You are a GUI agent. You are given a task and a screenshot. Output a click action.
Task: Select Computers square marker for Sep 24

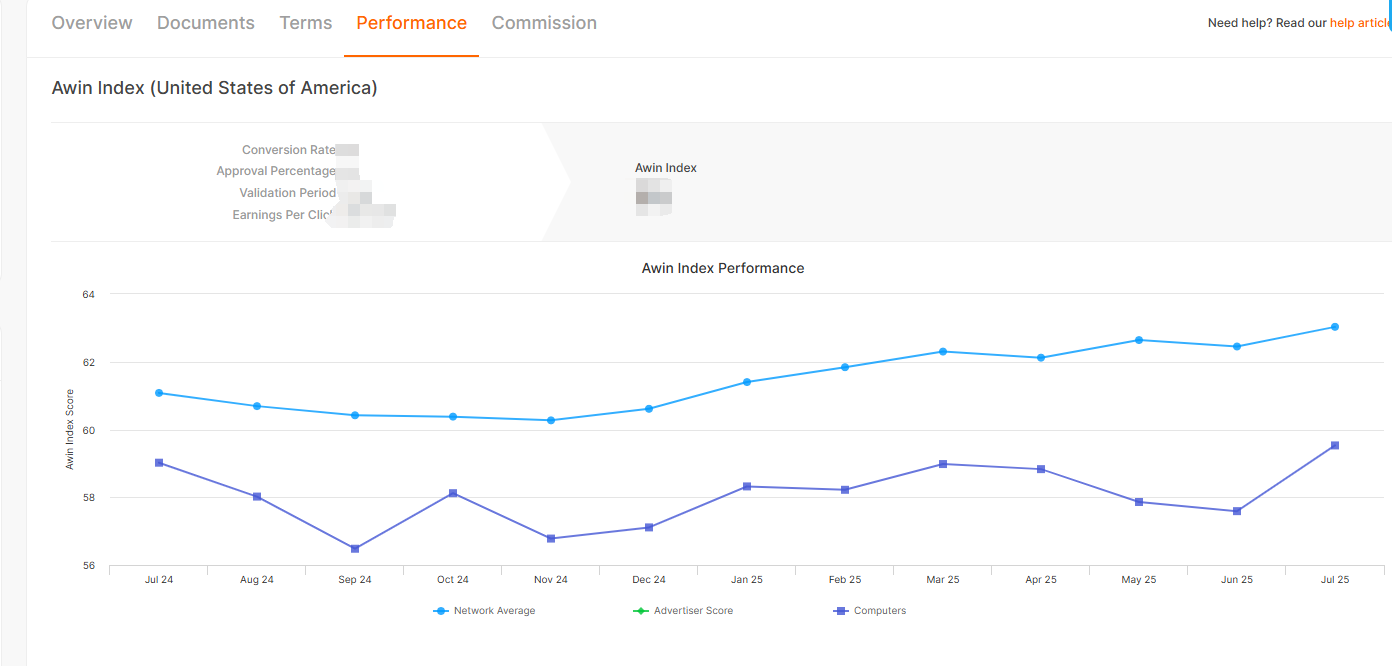point(355,549)
